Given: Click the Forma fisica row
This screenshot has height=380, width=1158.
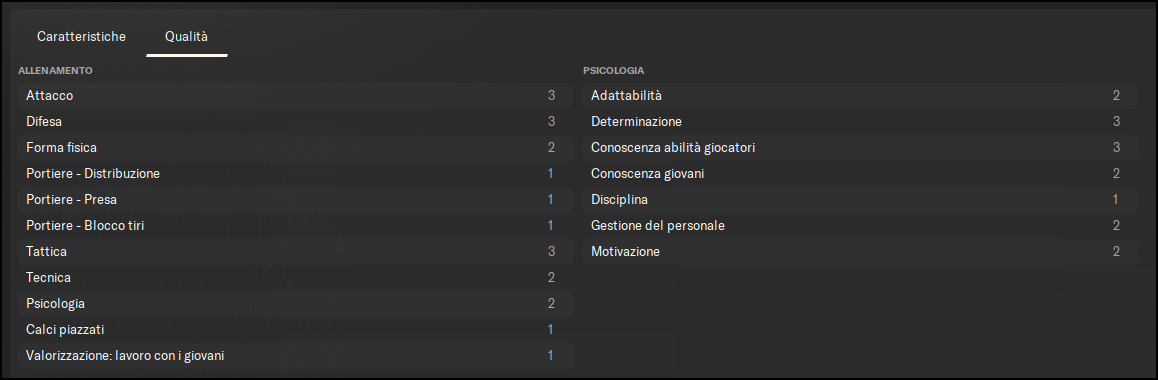Looking at the screenshot, I should click(x=295, y=148).
